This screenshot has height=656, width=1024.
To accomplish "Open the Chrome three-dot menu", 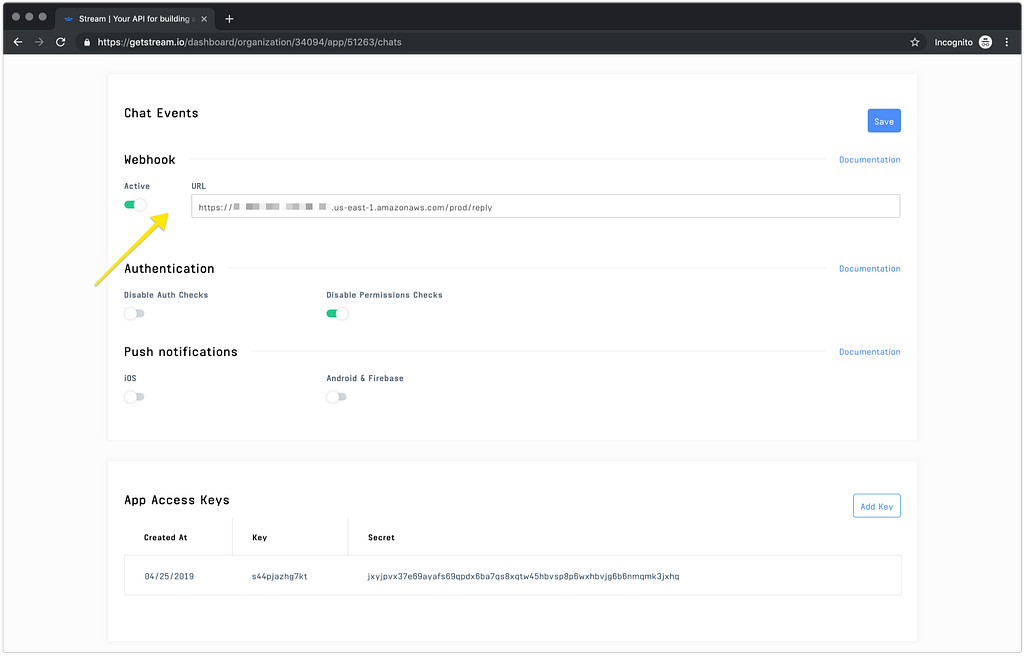I will (x=1006, y=42).
